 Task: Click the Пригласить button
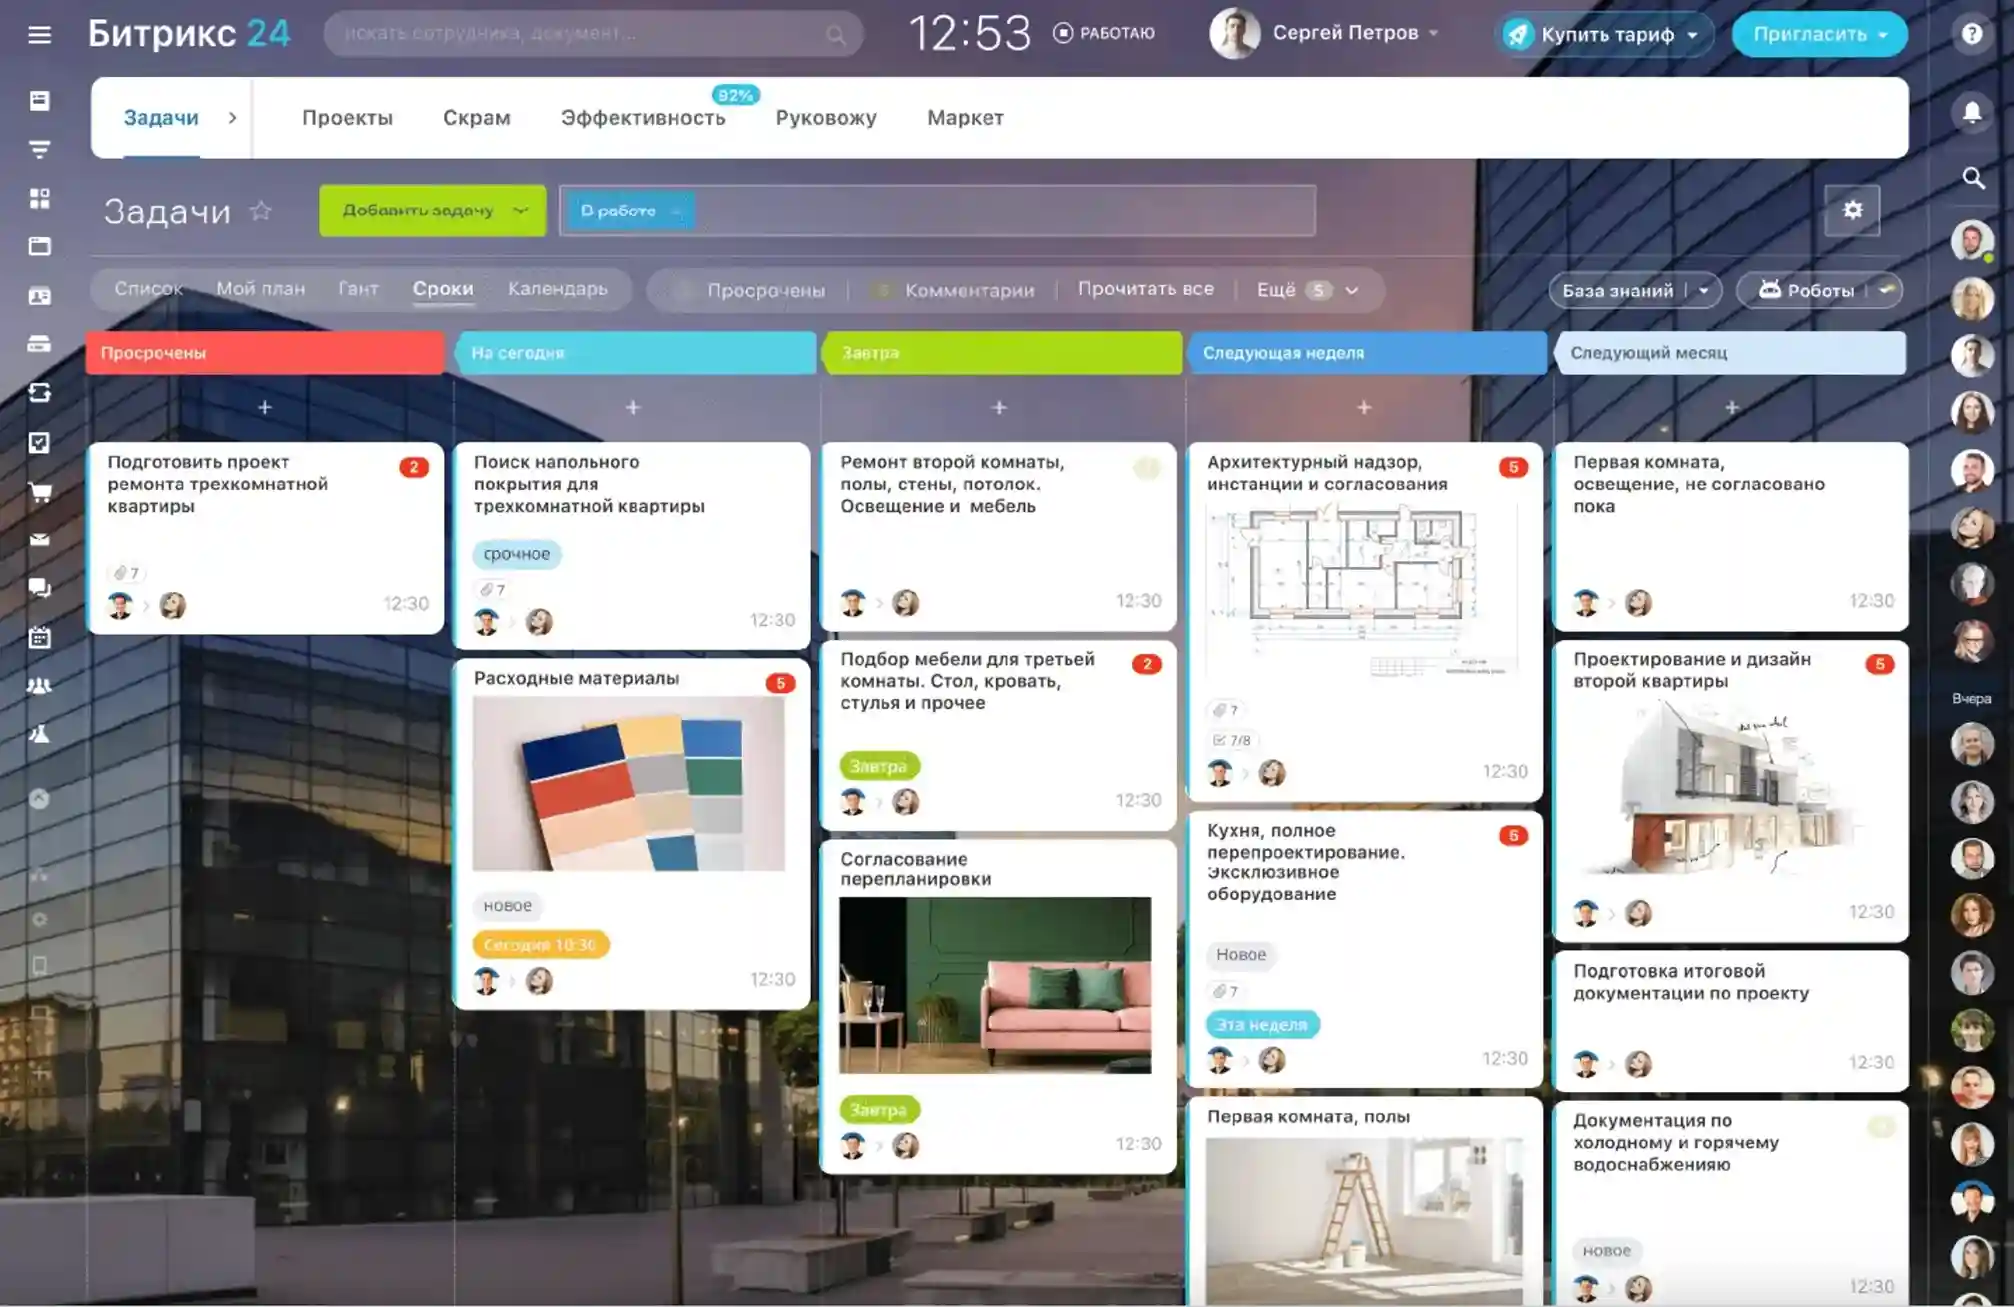pos(1819,34)
